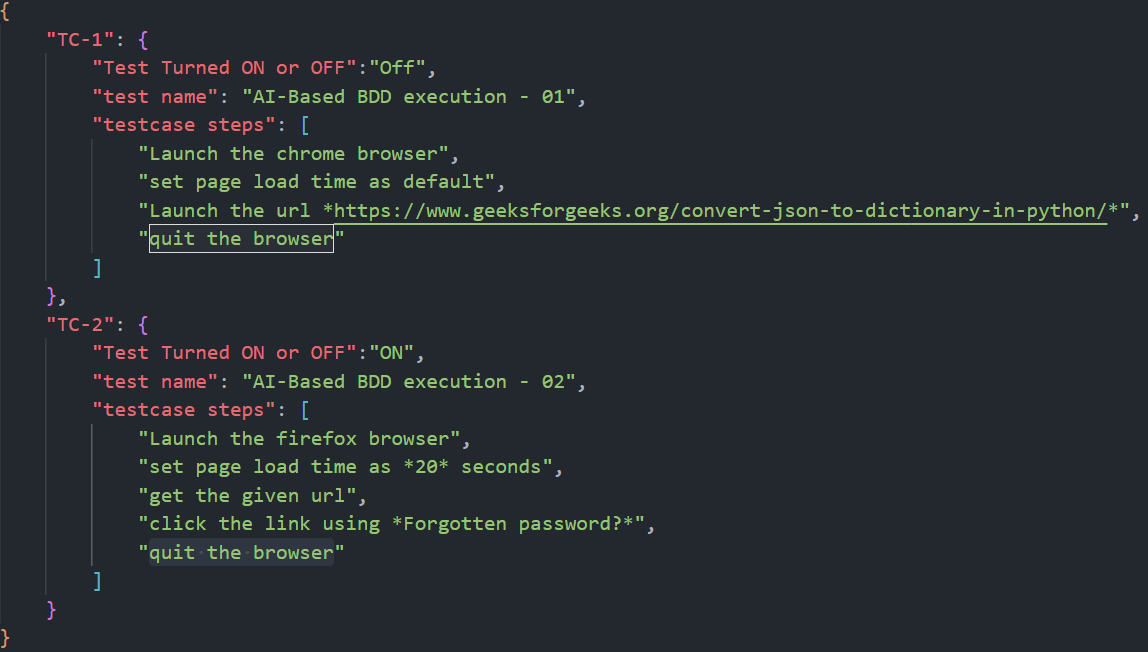Click the opening bracket of TC-2 testcase steps
The width and height of the screenshot is (1148, 652).
[305, 411]
